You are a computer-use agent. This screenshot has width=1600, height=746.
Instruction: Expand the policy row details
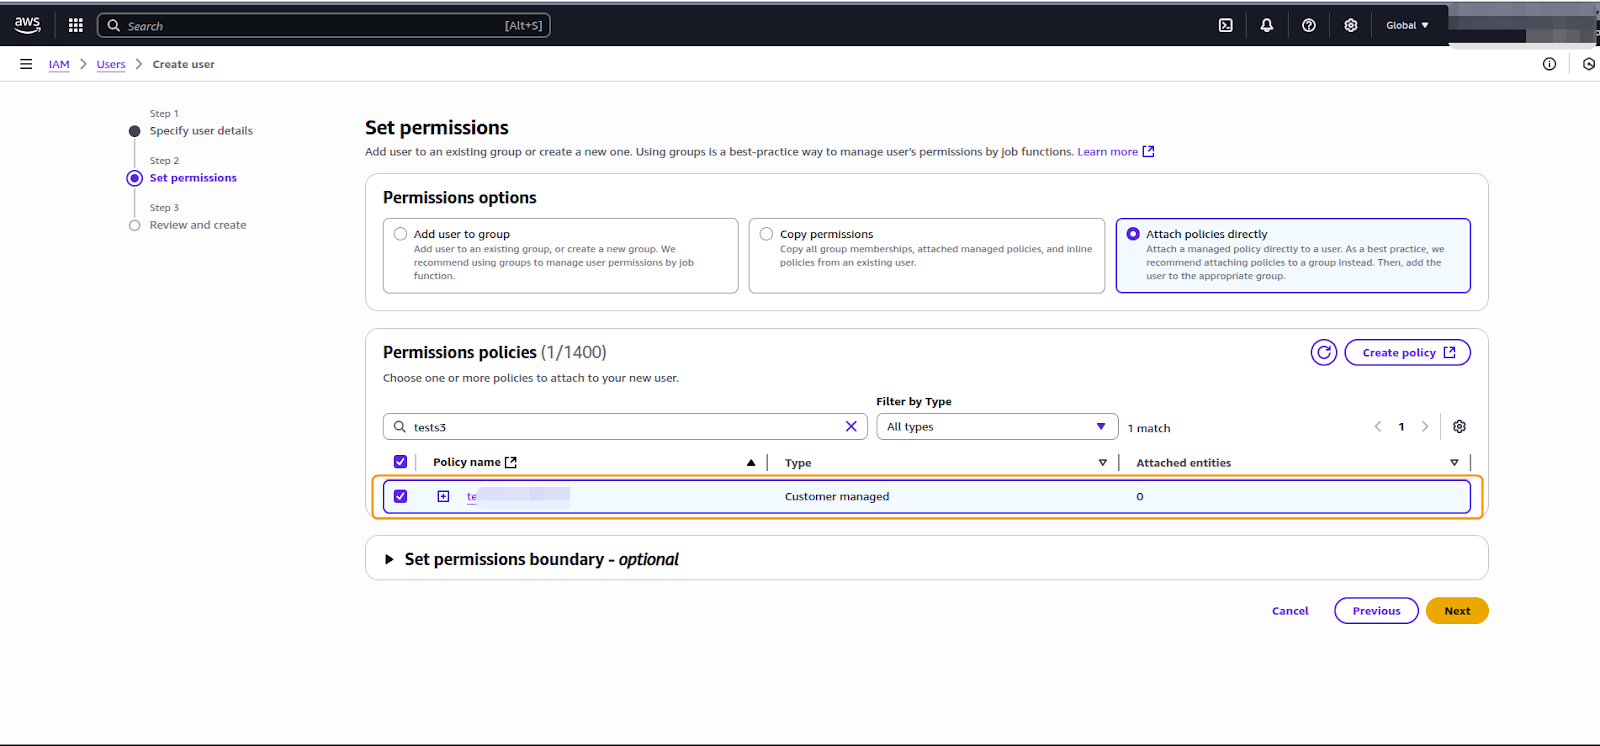443,496
